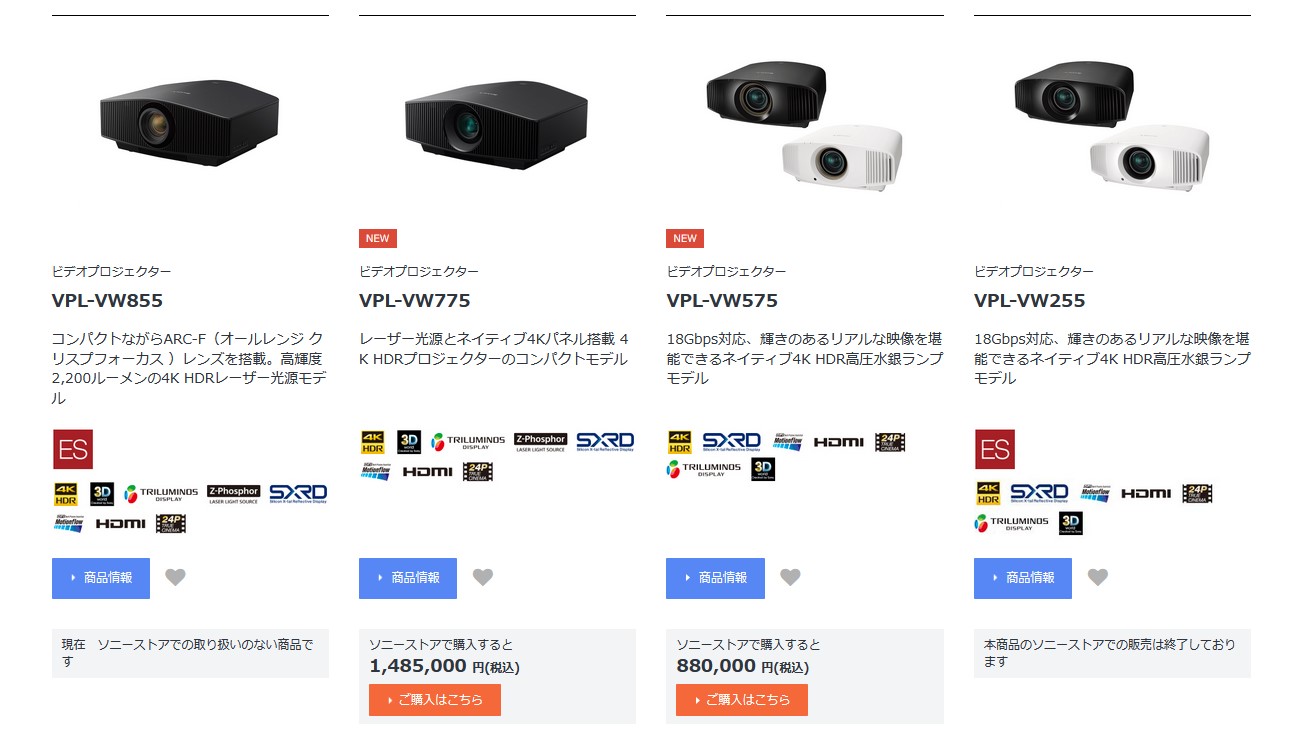Click the ES logo under VPL-VW255
Viewport: 1299px width, 740px height.
[994, 449]
